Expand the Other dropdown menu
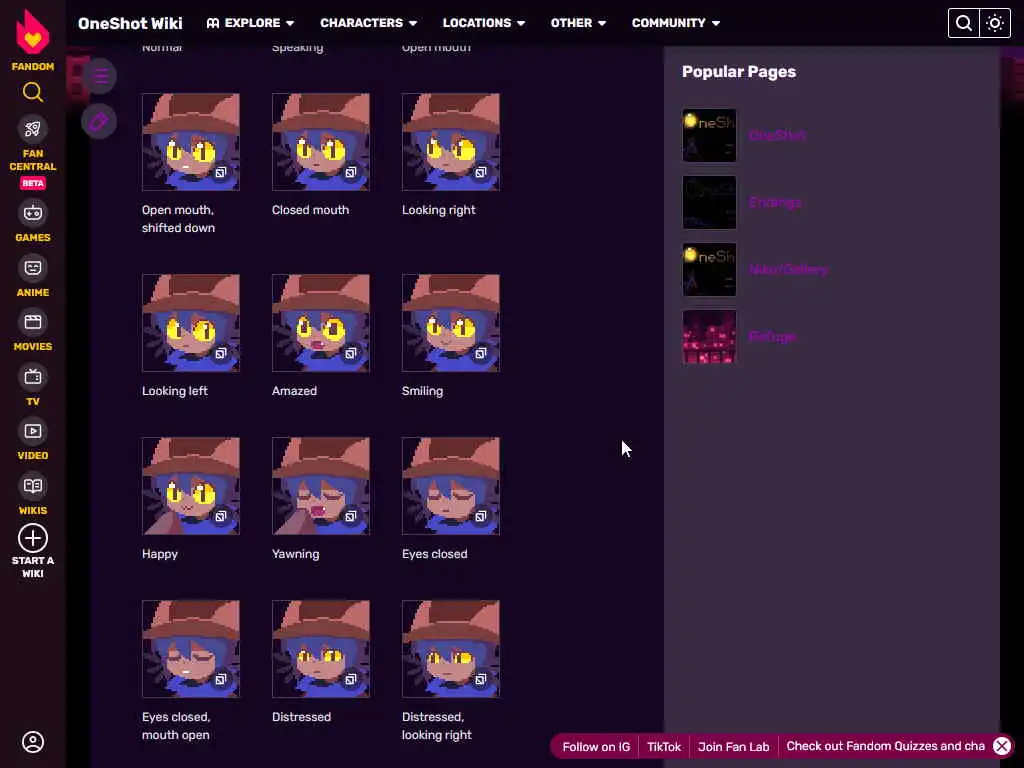The image size is (1024, 768). click(x=578, y=23)
